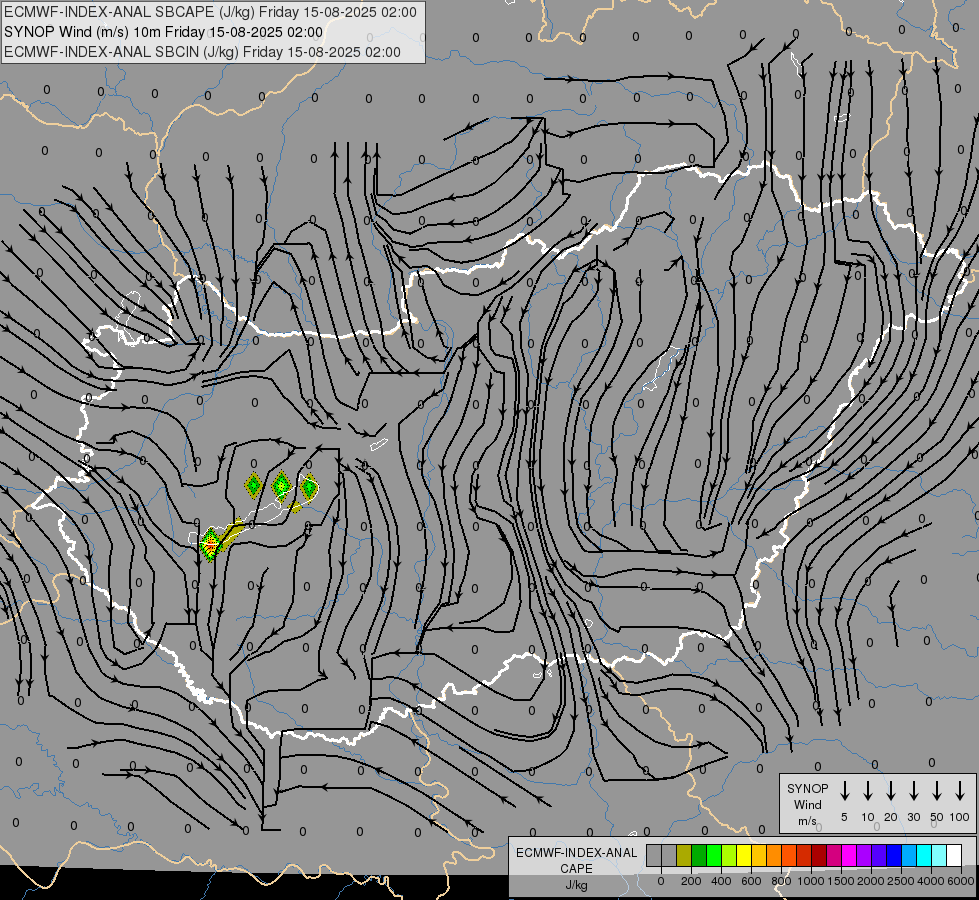The height and width of the screenshot is (900, 979).
Task: Pick the yellow-green CAPE legend swatch
Action: click(x=729, y=855)
